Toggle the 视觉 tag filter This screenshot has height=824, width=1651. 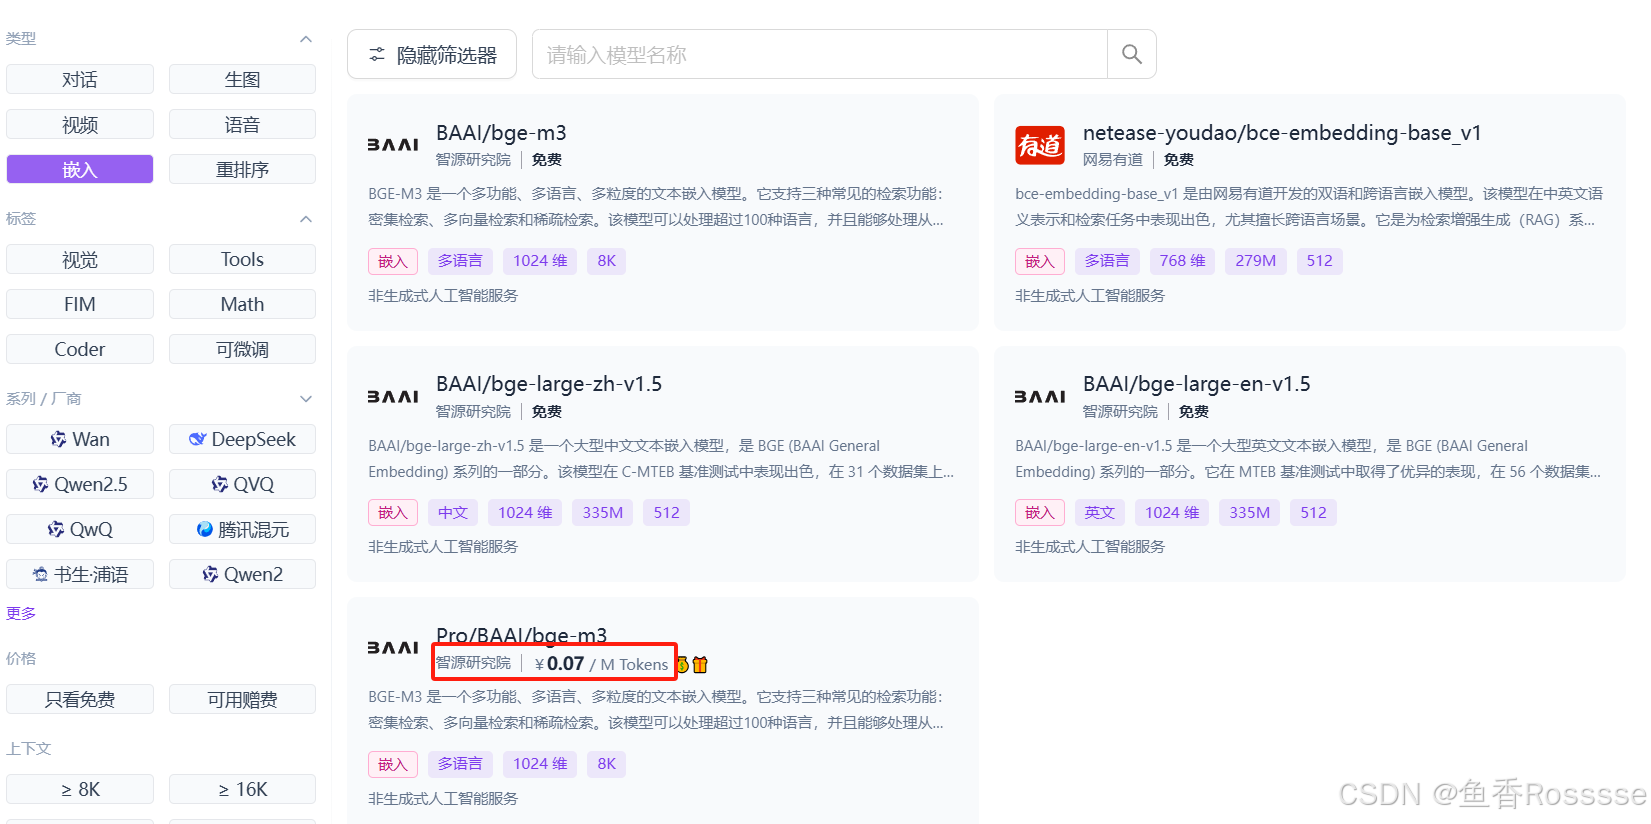[80, 260]
